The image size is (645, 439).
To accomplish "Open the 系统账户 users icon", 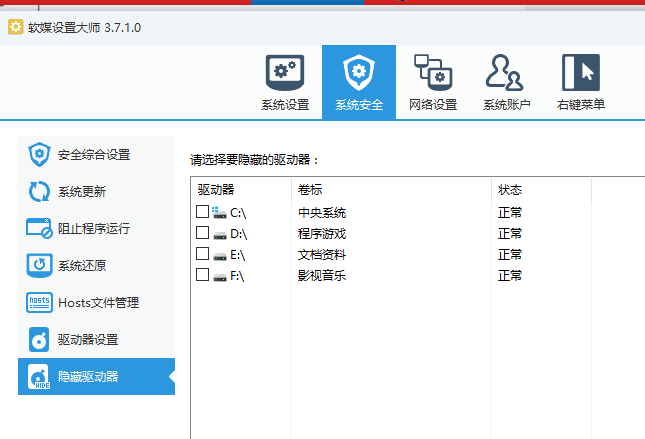I will tap(506, 73).
